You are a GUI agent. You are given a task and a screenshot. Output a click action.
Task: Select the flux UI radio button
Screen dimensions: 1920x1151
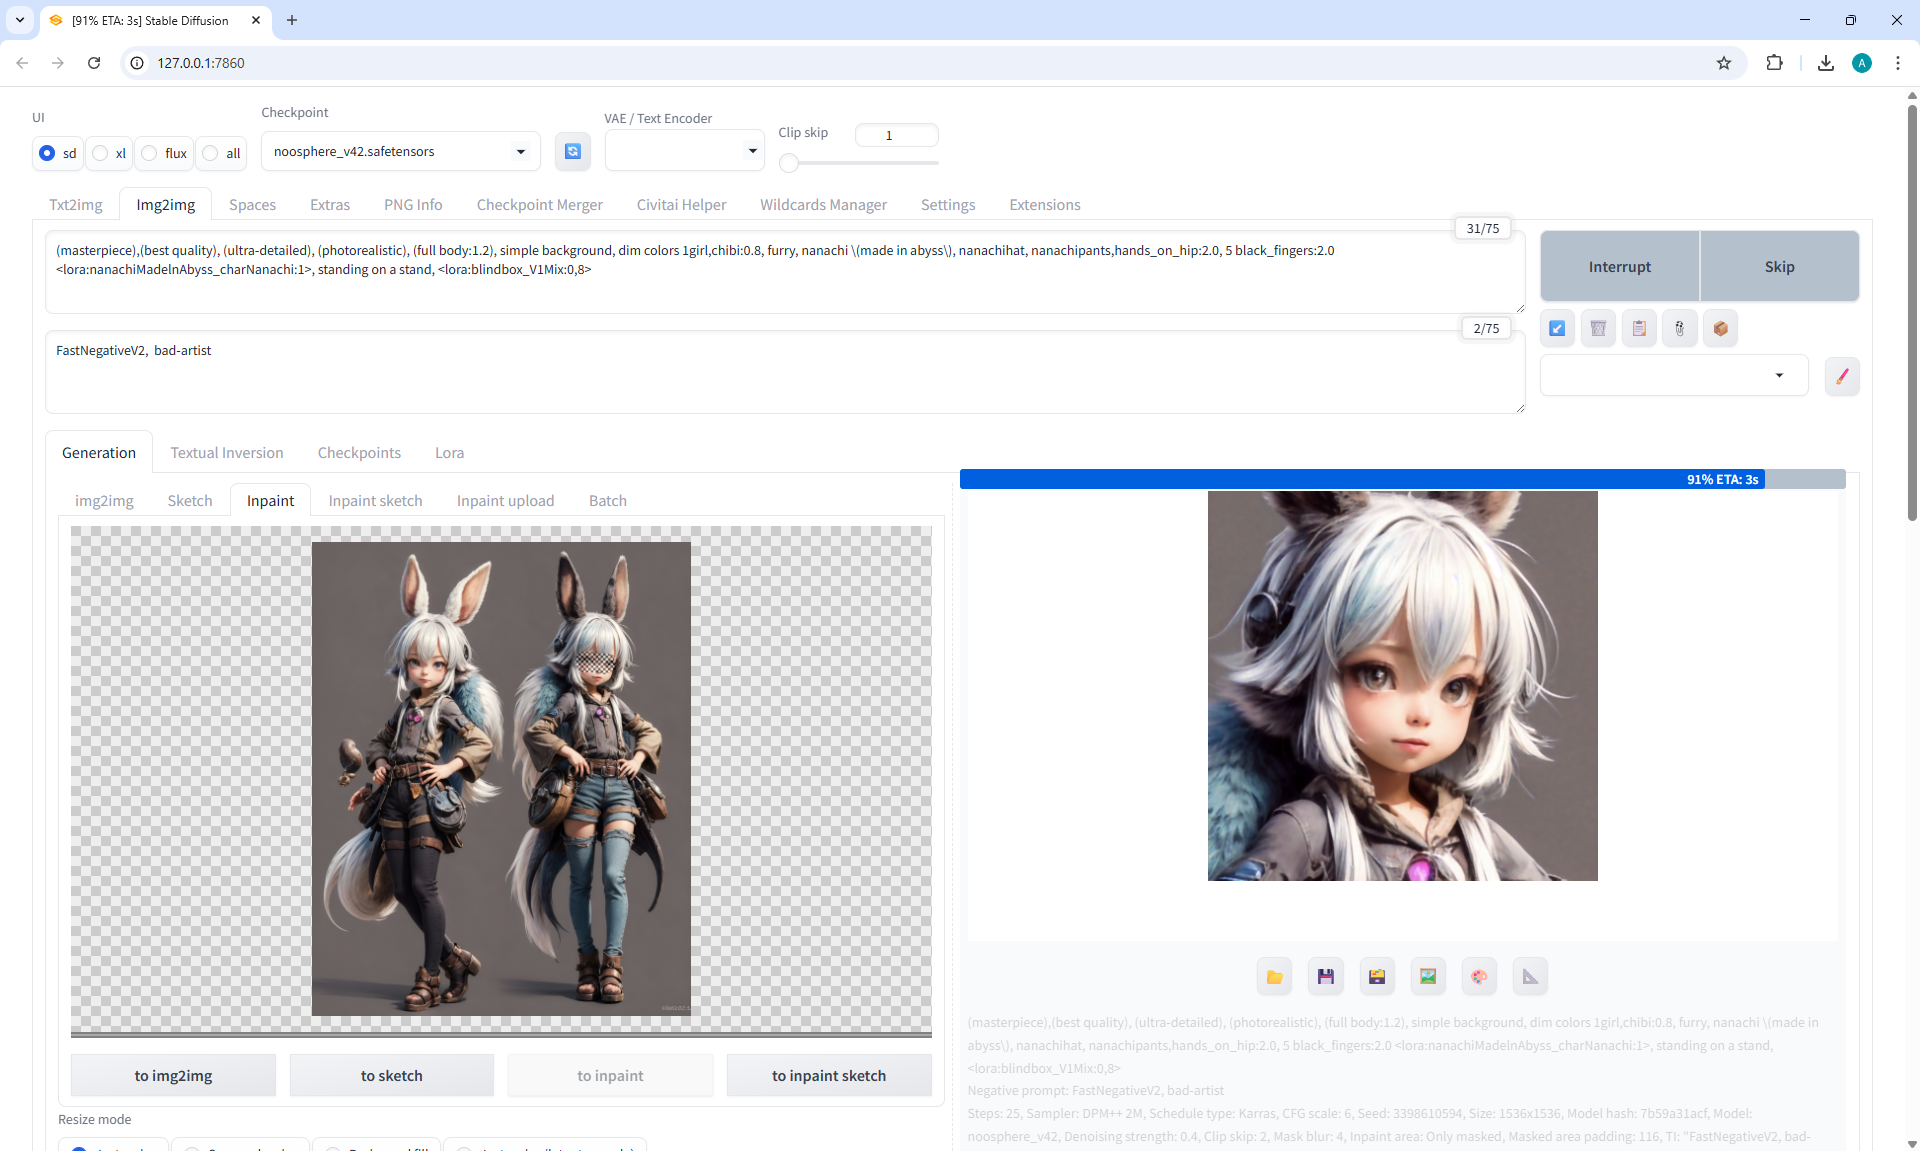click(150, 153)
